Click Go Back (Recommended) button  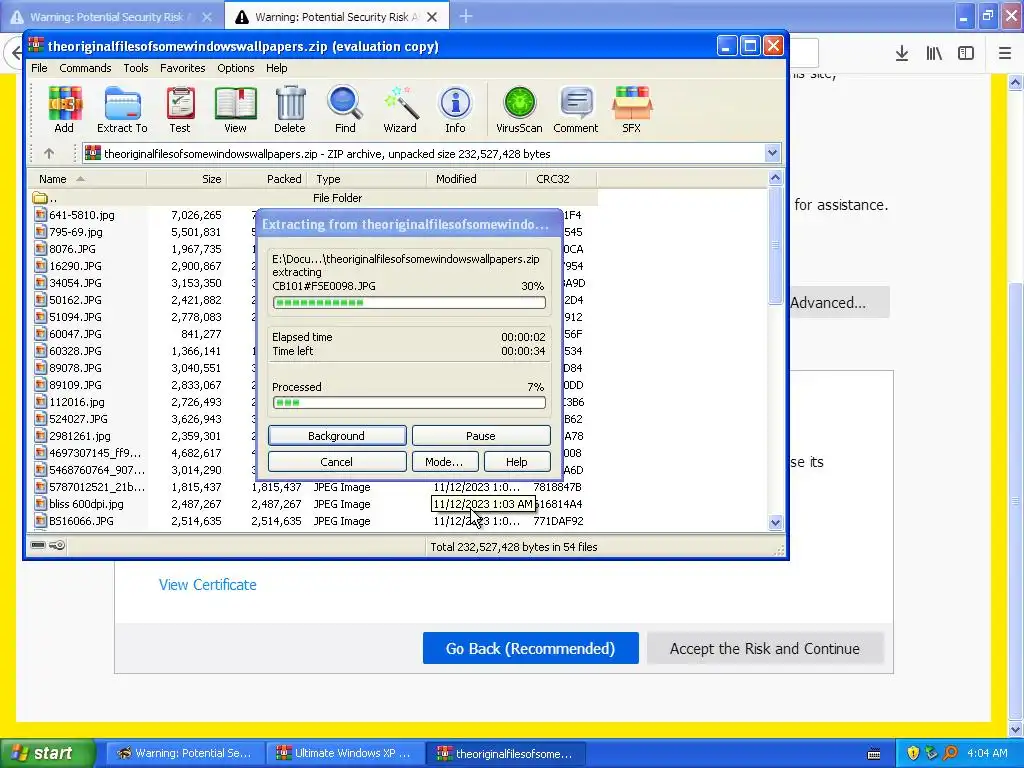[530, 648]
